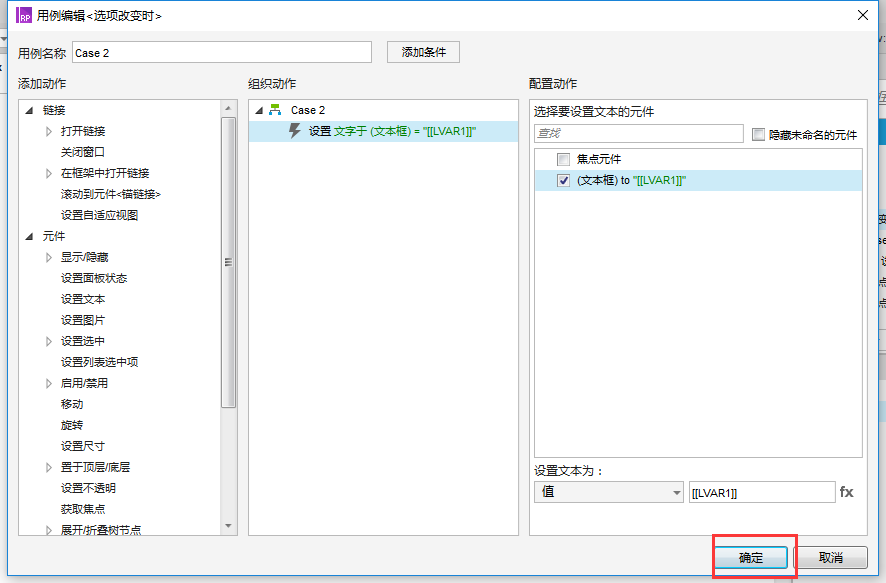The height and width of the screenshot is (583, 886).
Task: Select the 关闭窗口 action
Action: pos(82,152)
